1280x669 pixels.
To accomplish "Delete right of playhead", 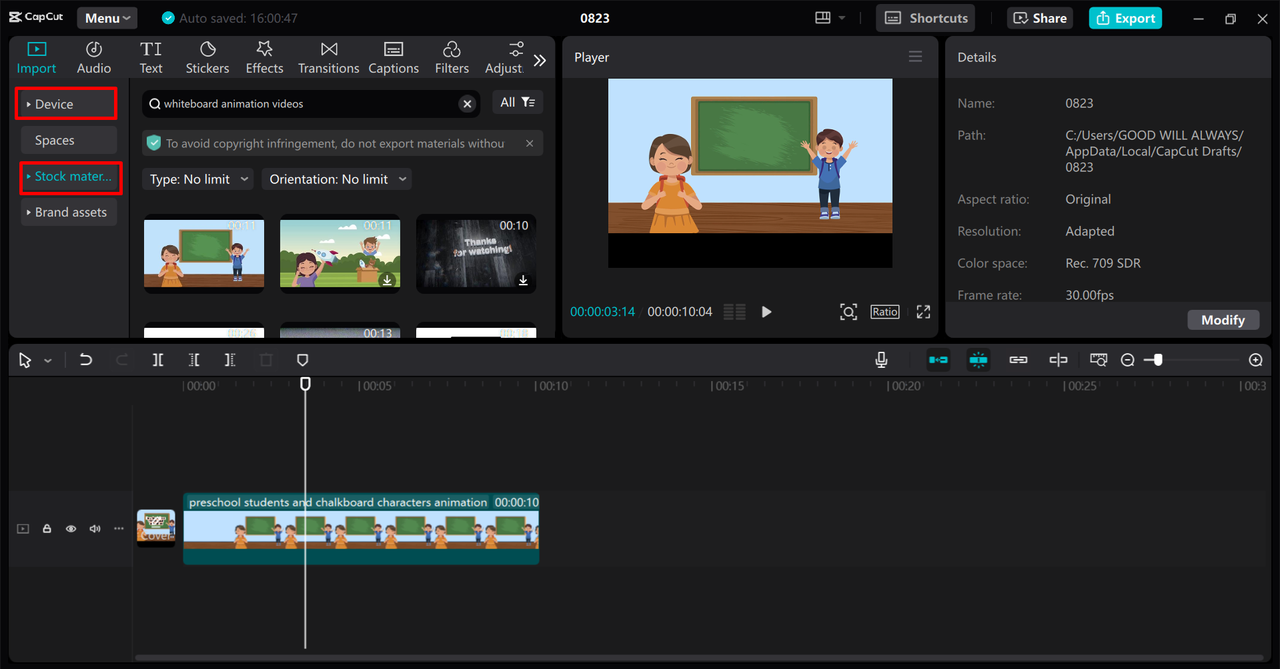I will [x=230, y=360].
